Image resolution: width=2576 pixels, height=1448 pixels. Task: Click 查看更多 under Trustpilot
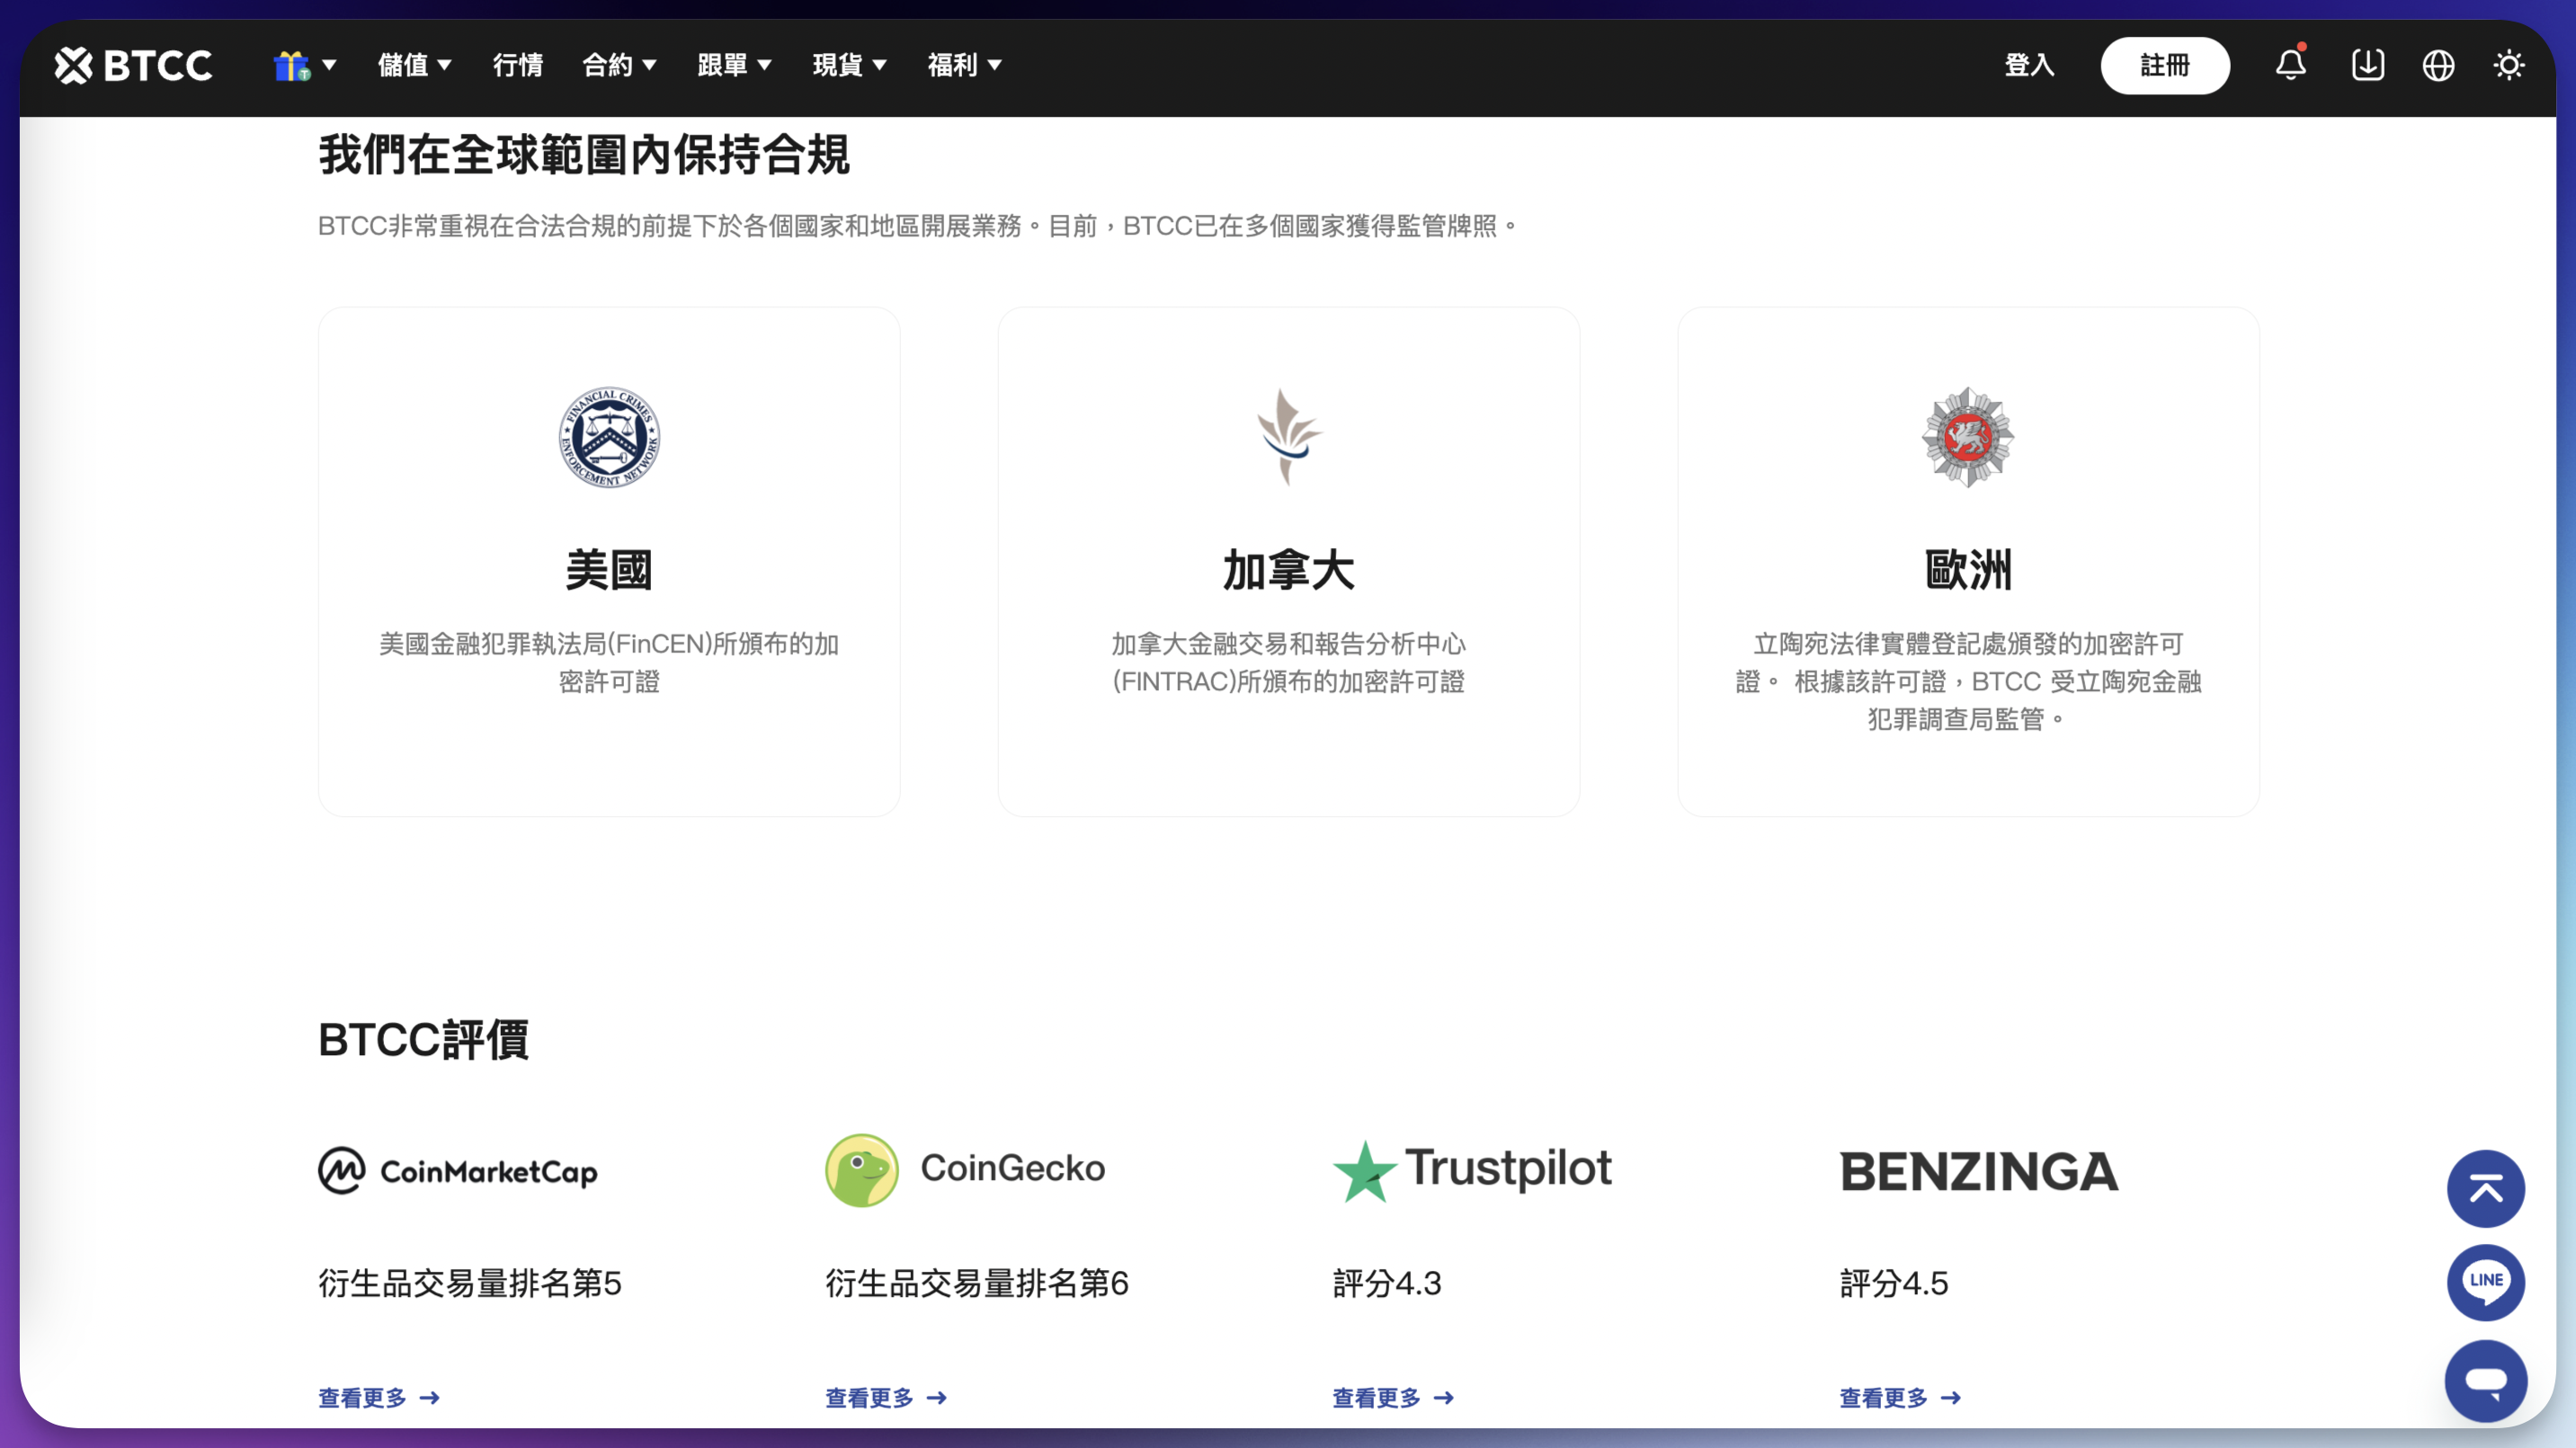pyautogui.click(x=1393, y=1397)
